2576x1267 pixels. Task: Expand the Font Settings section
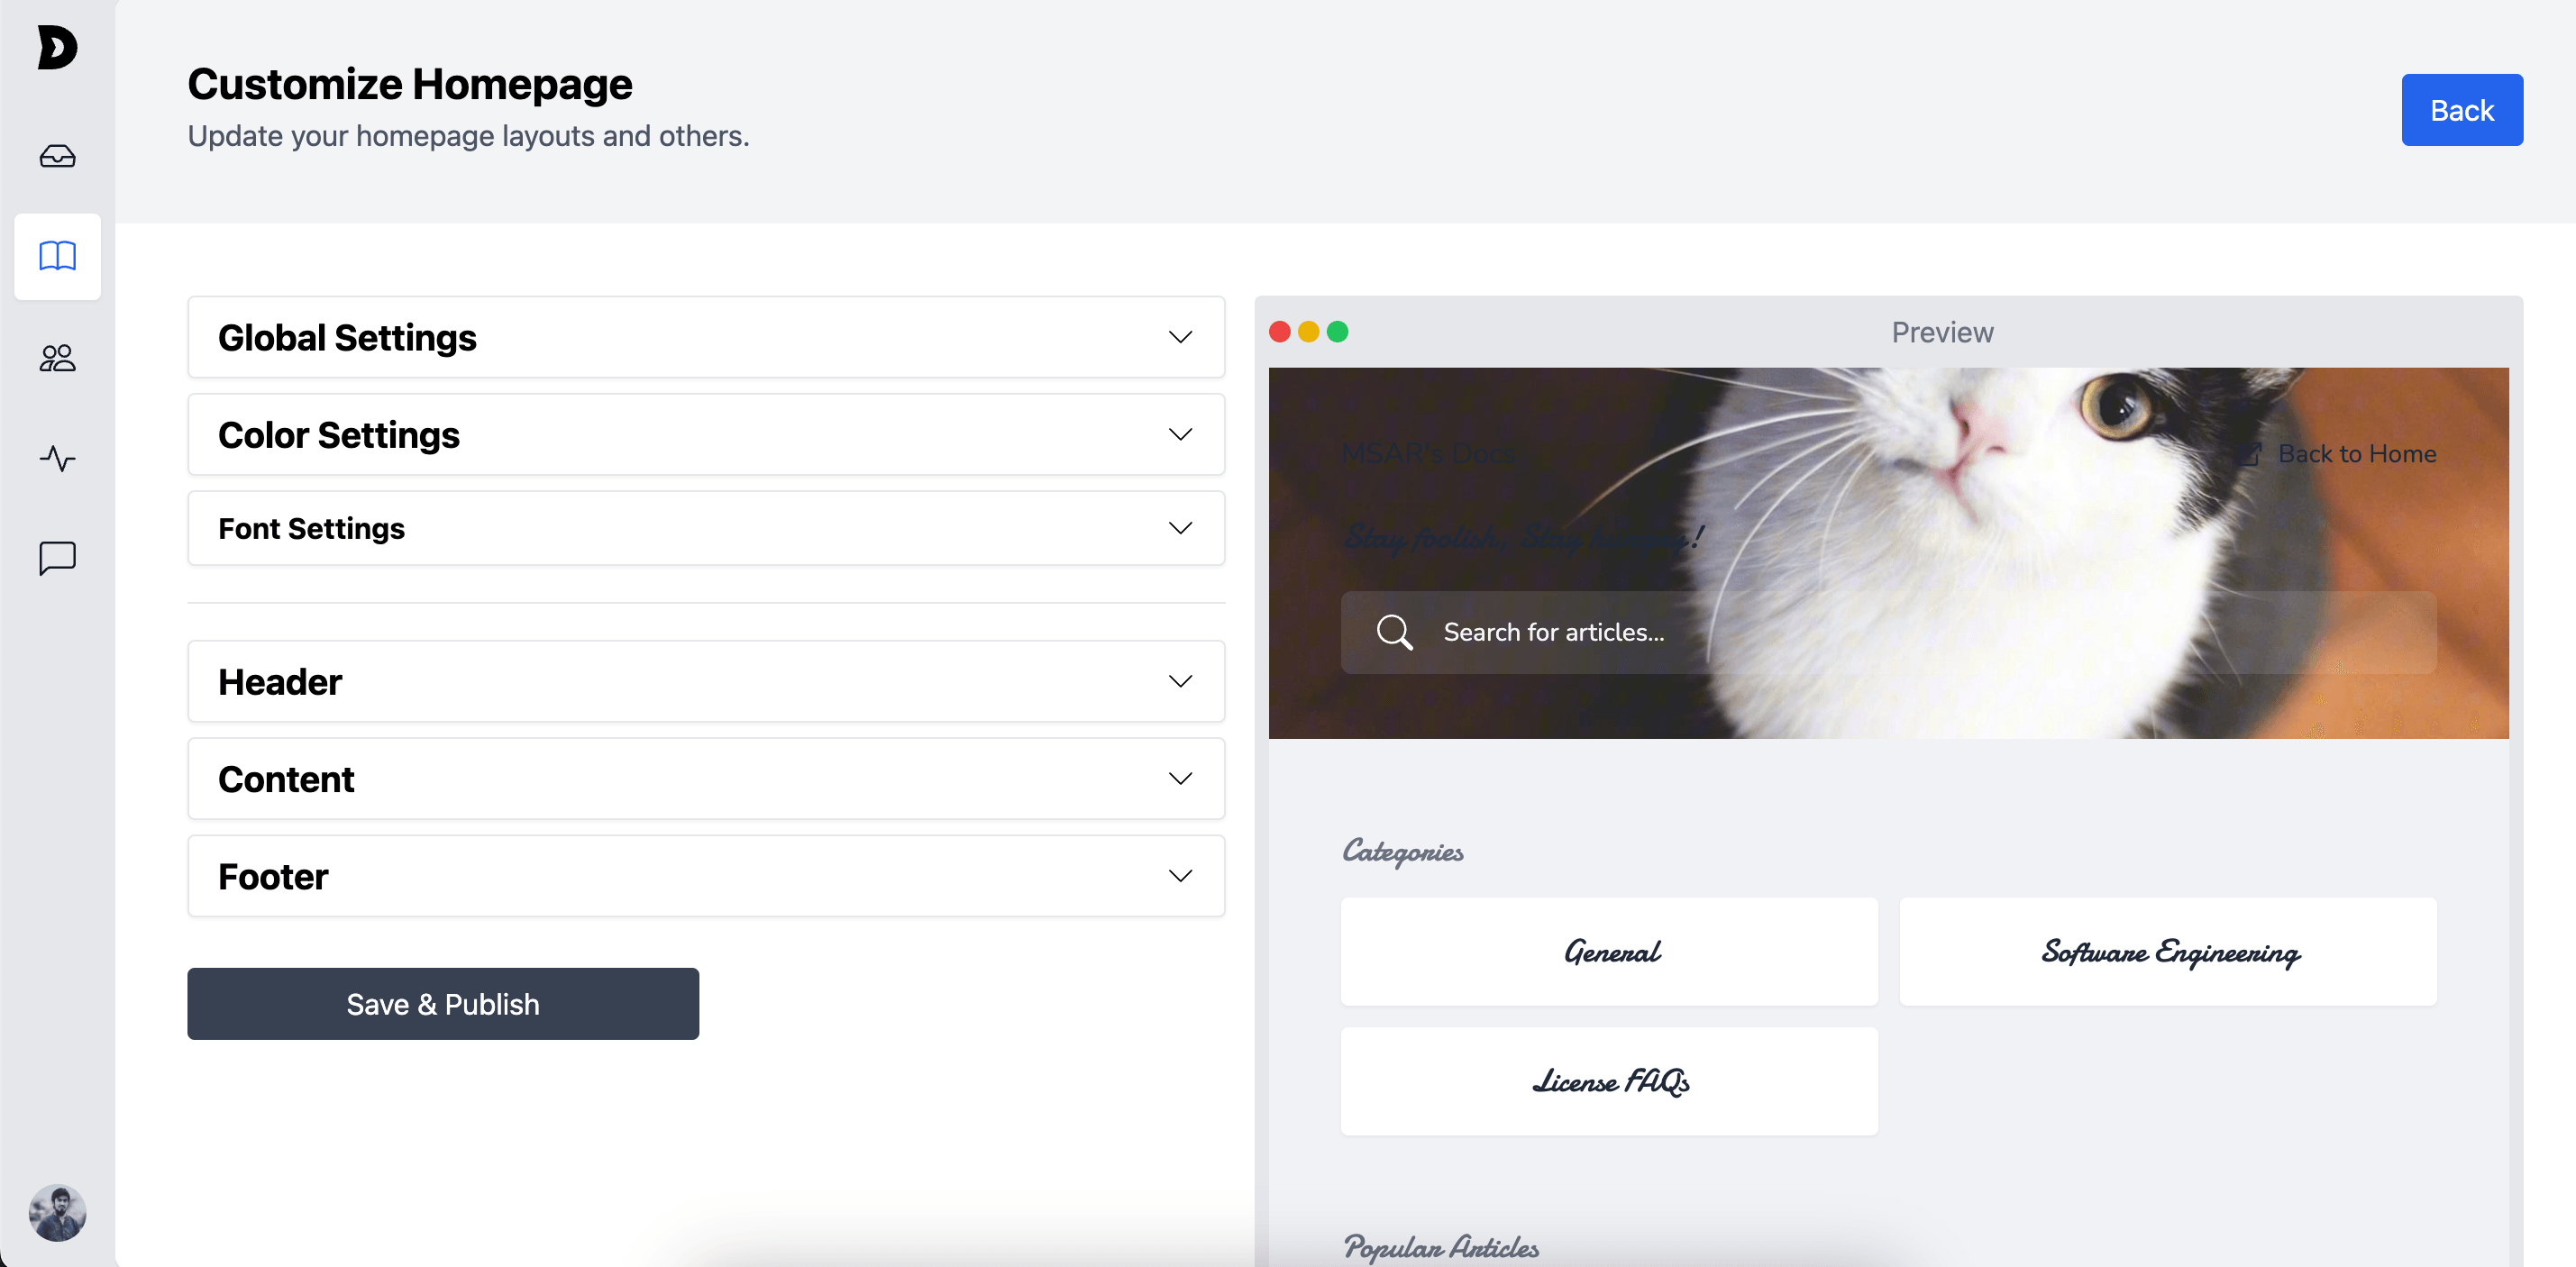tap(707, 527)
